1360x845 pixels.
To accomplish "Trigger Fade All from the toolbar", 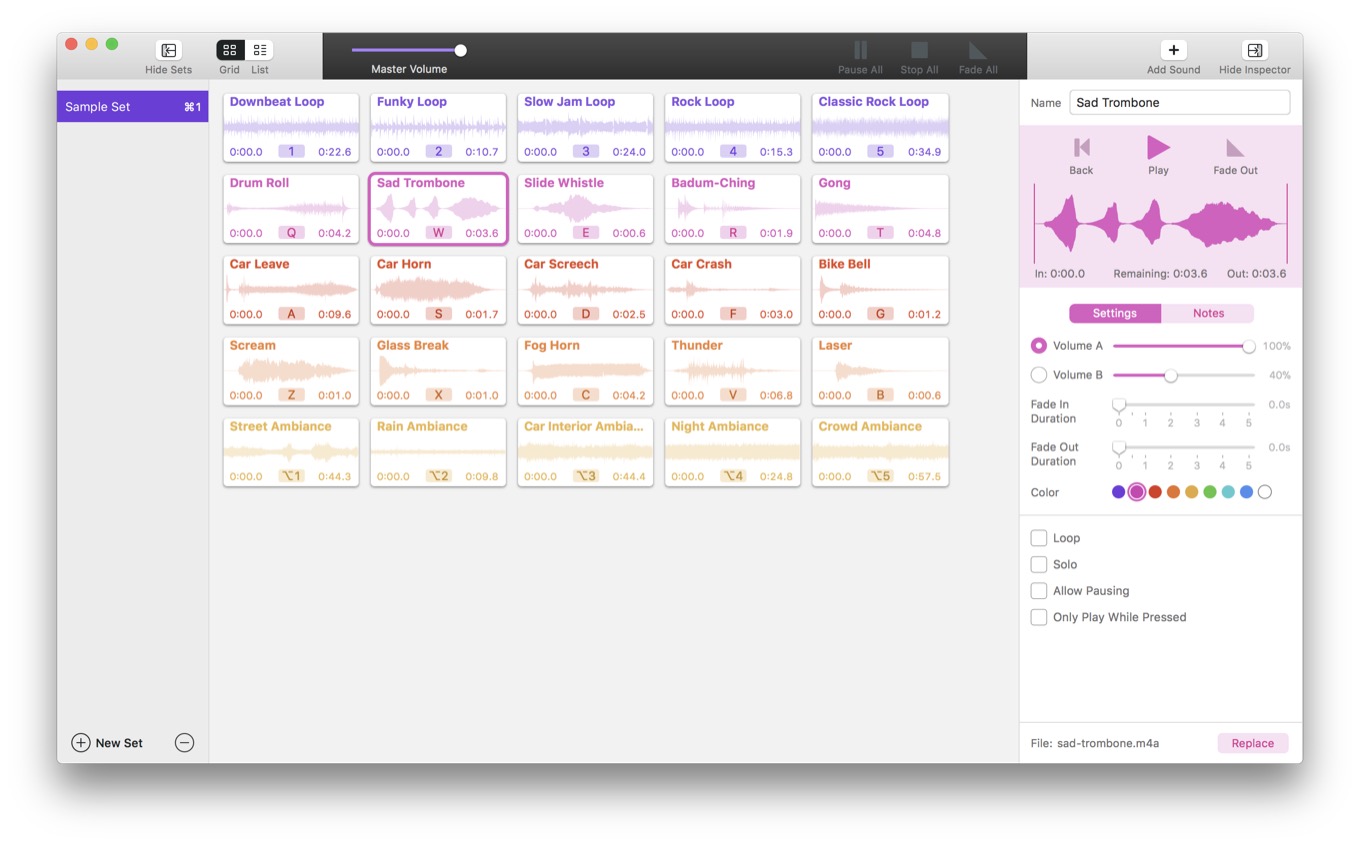I will pos(977,52).
